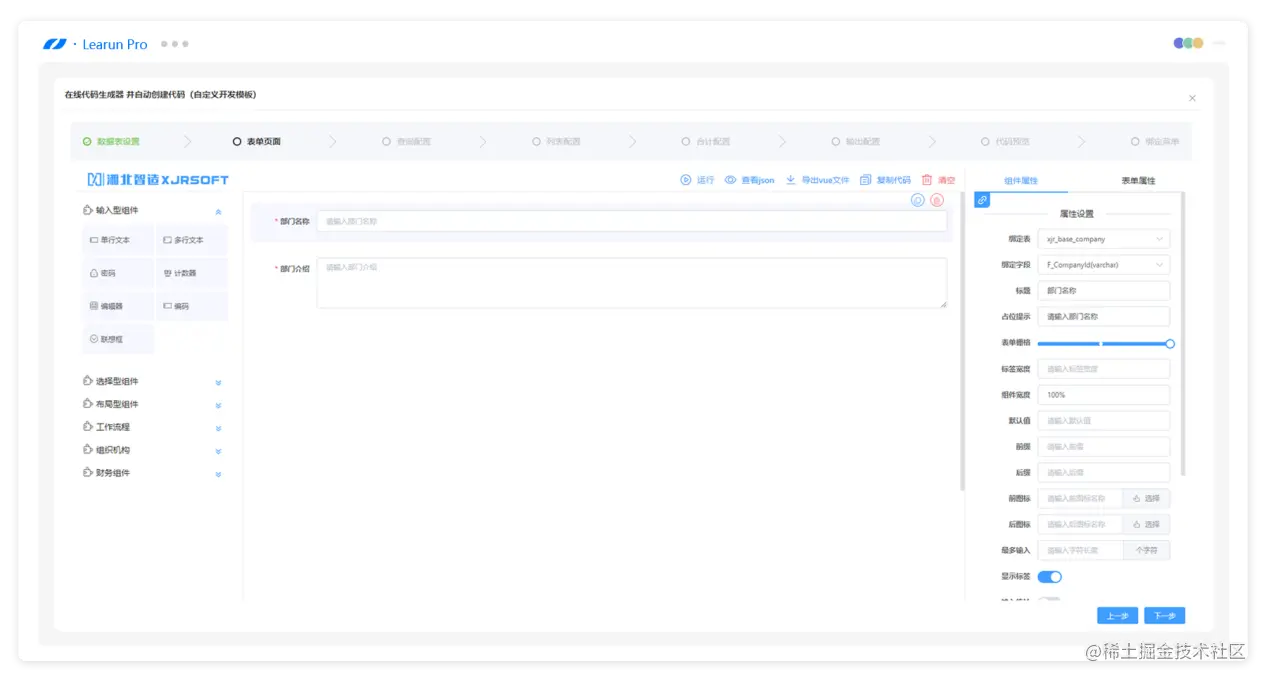Click the properties panel vertical scrollbar
This screenshot has width=1266, height=682.
(1183, 333)
